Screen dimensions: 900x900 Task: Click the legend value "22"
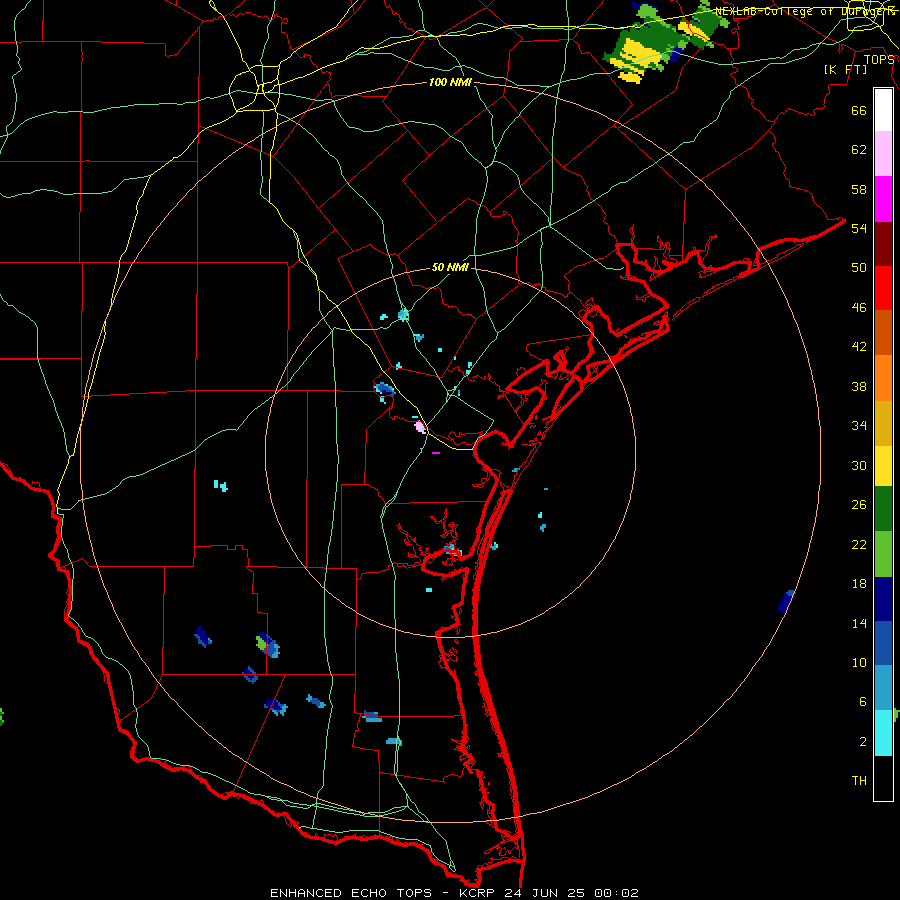point(859,544)
